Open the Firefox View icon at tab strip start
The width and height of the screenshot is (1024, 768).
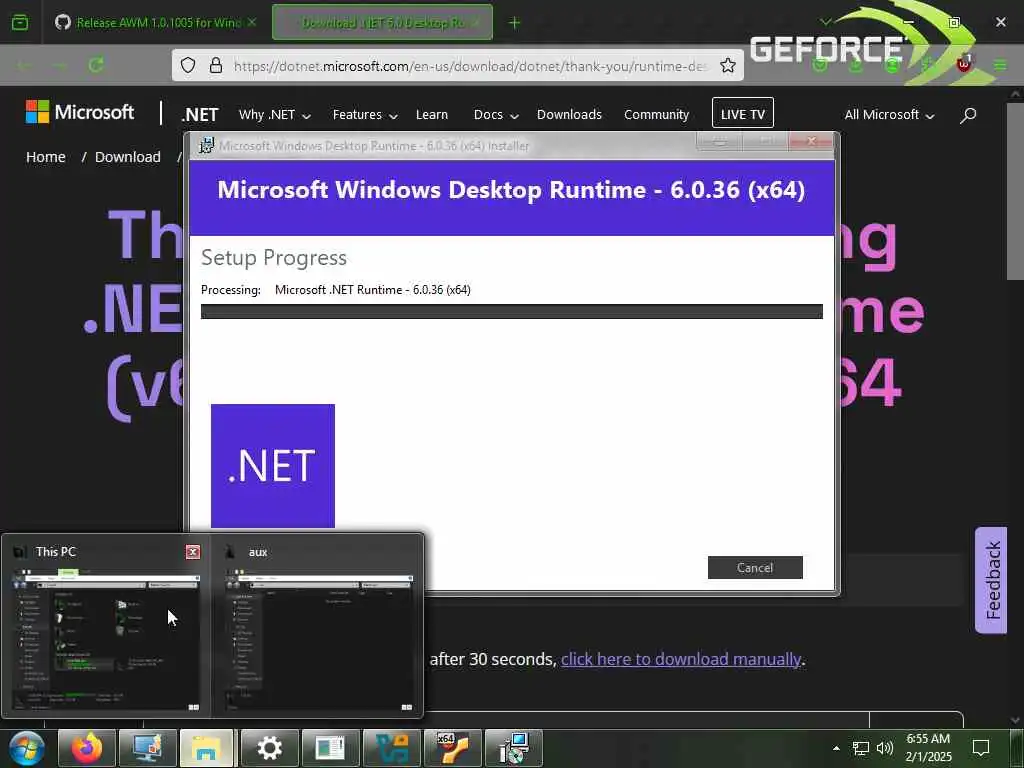[20, 22]
